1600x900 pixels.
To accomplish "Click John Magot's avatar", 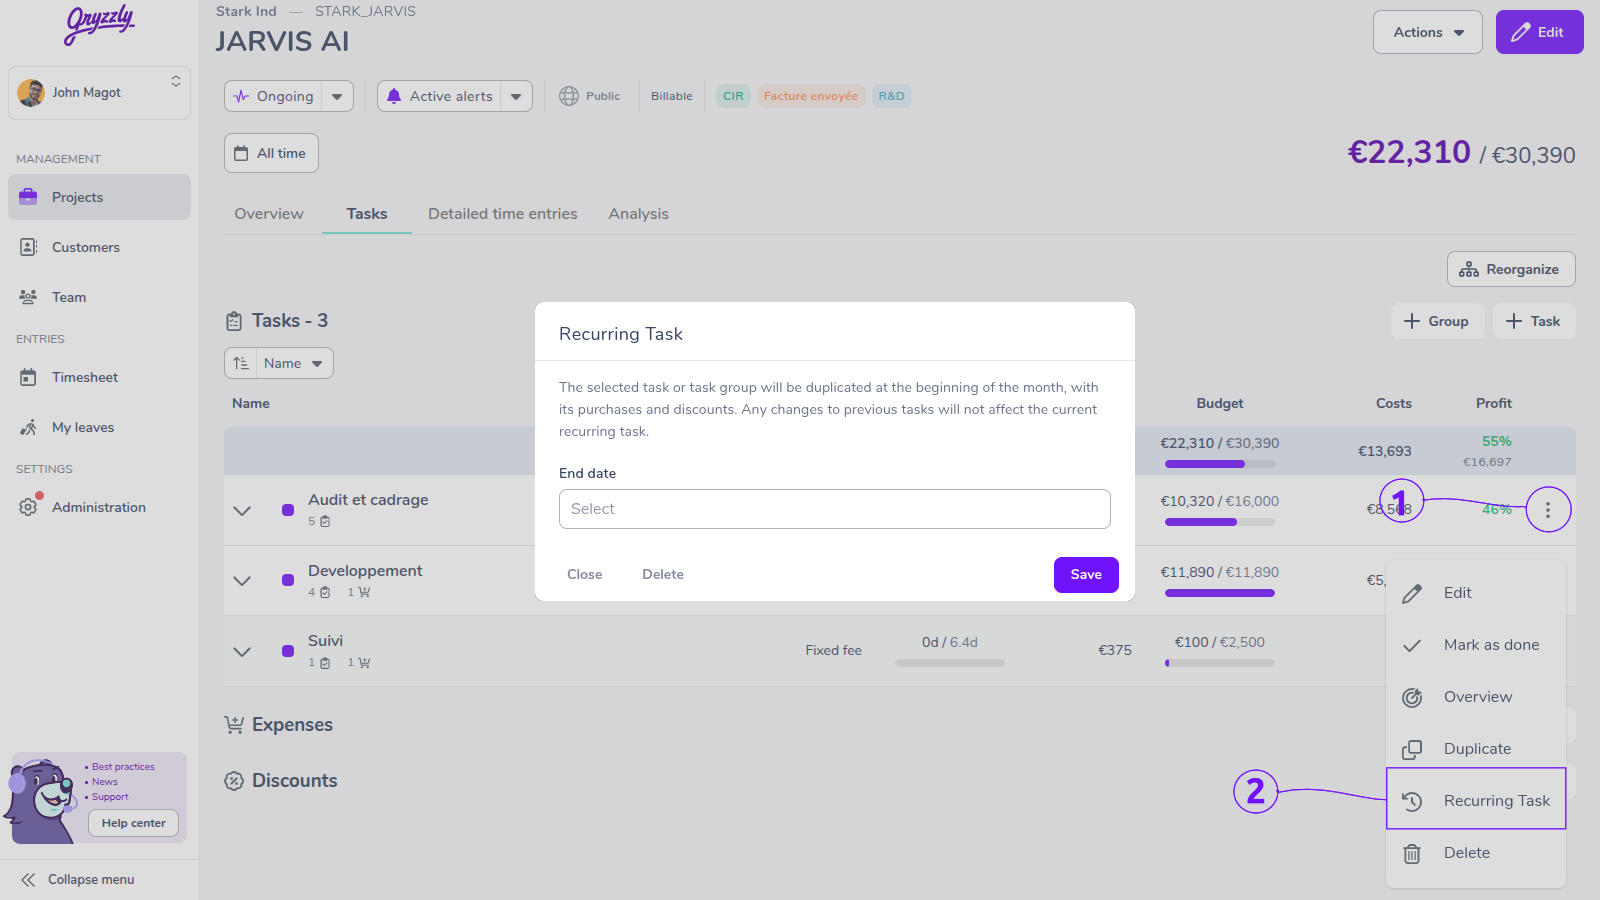I will point(31,93).
